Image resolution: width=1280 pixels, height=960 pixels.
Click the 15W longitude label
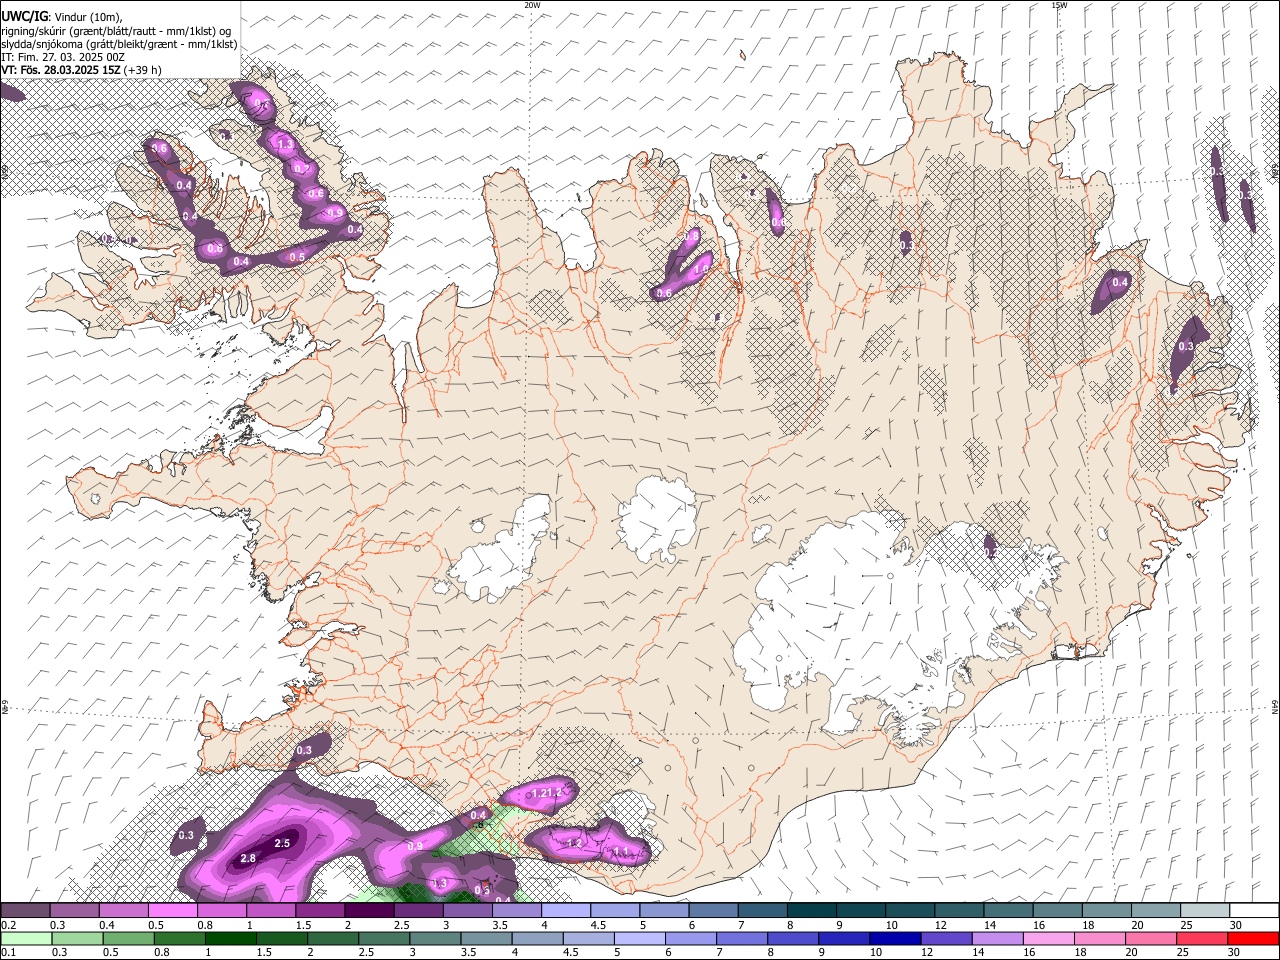click(x=1060, y=5)
